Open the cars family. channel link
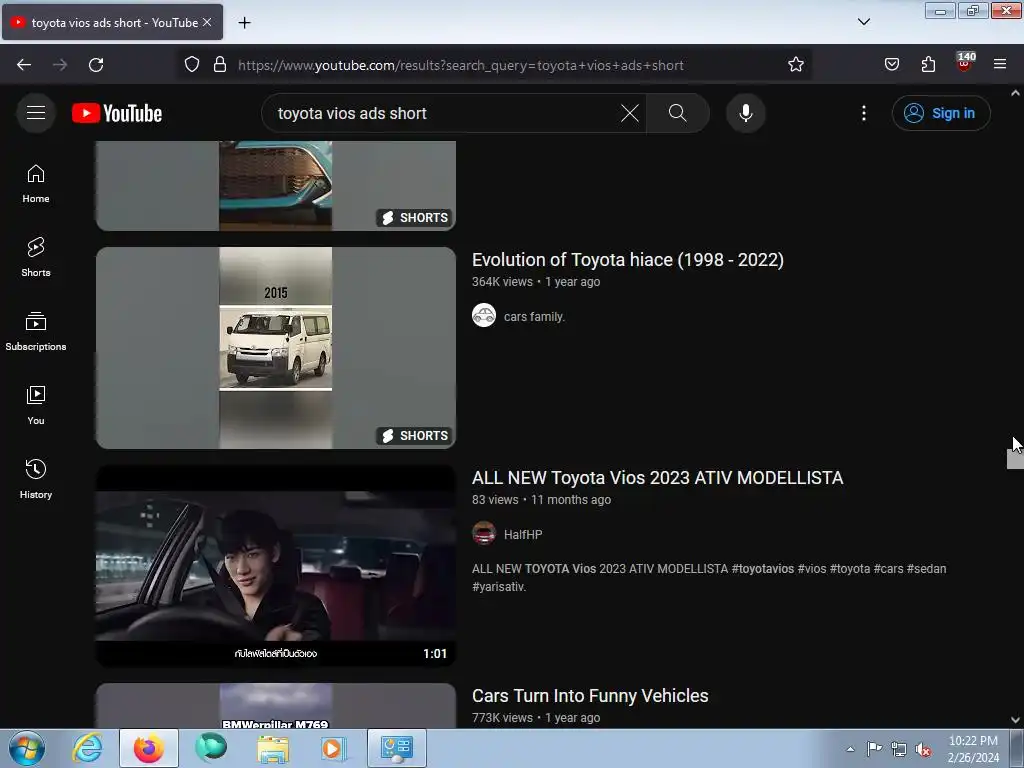The height and width of the screenshot is (768, 1024). 534,317
